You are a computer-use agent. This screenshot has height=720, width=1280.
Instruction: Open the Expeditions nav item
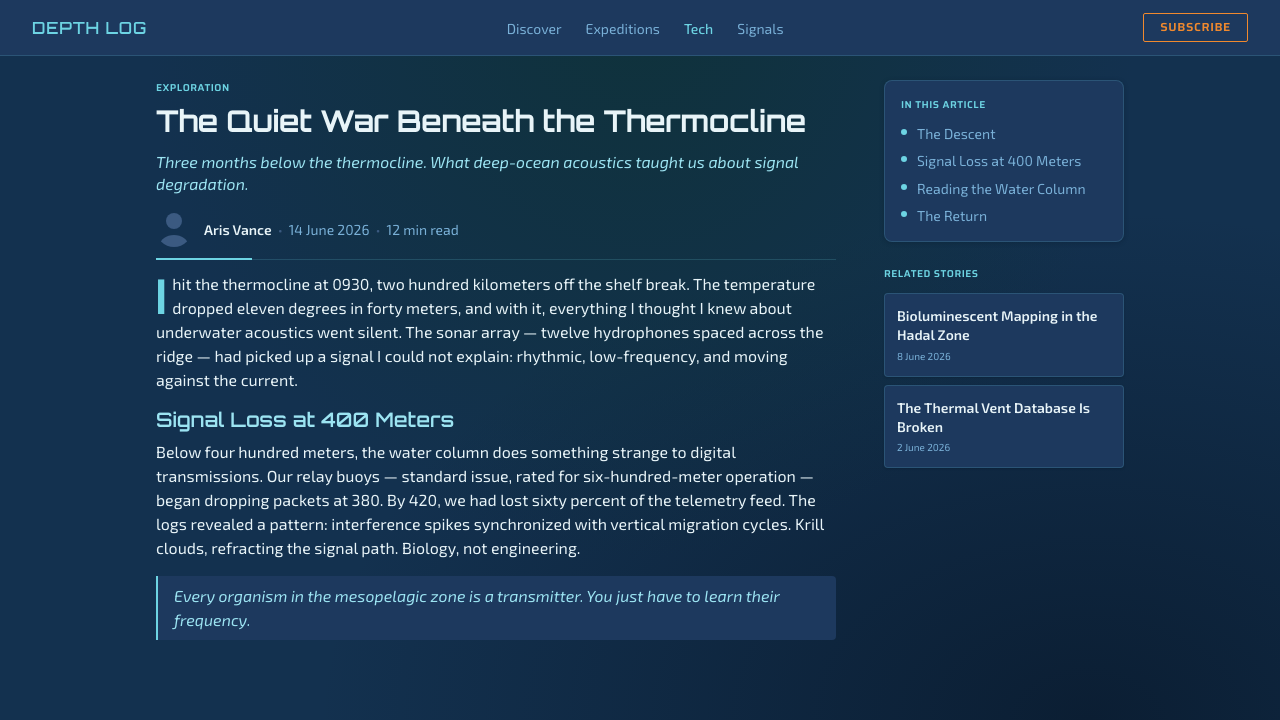coord(623,29)
